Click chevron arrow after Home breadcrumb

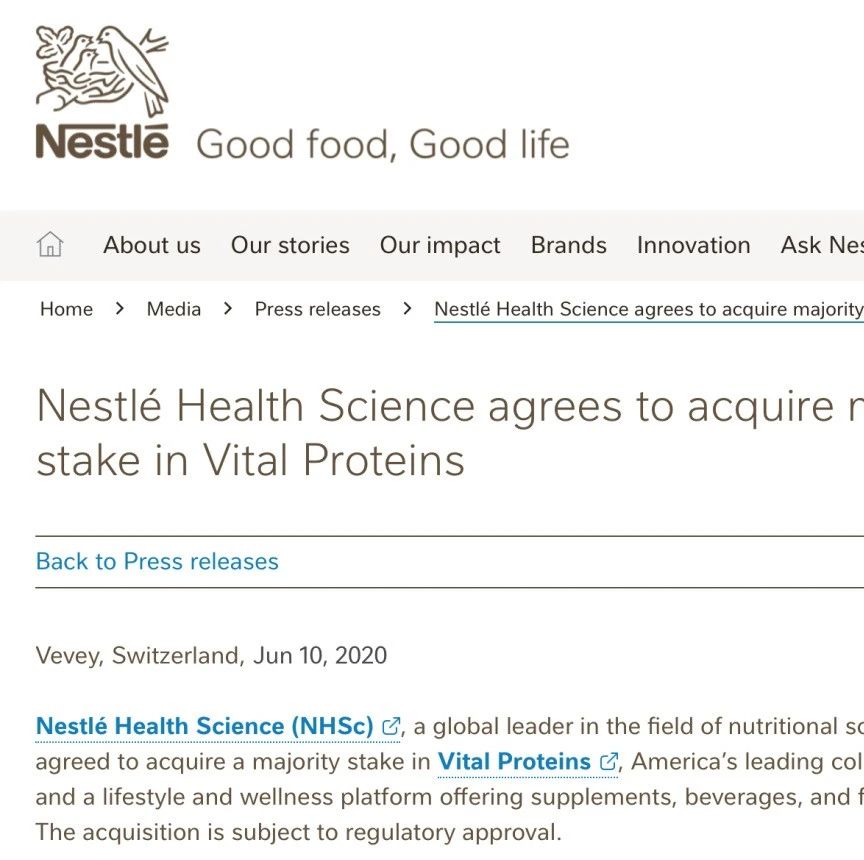(120, 309)
